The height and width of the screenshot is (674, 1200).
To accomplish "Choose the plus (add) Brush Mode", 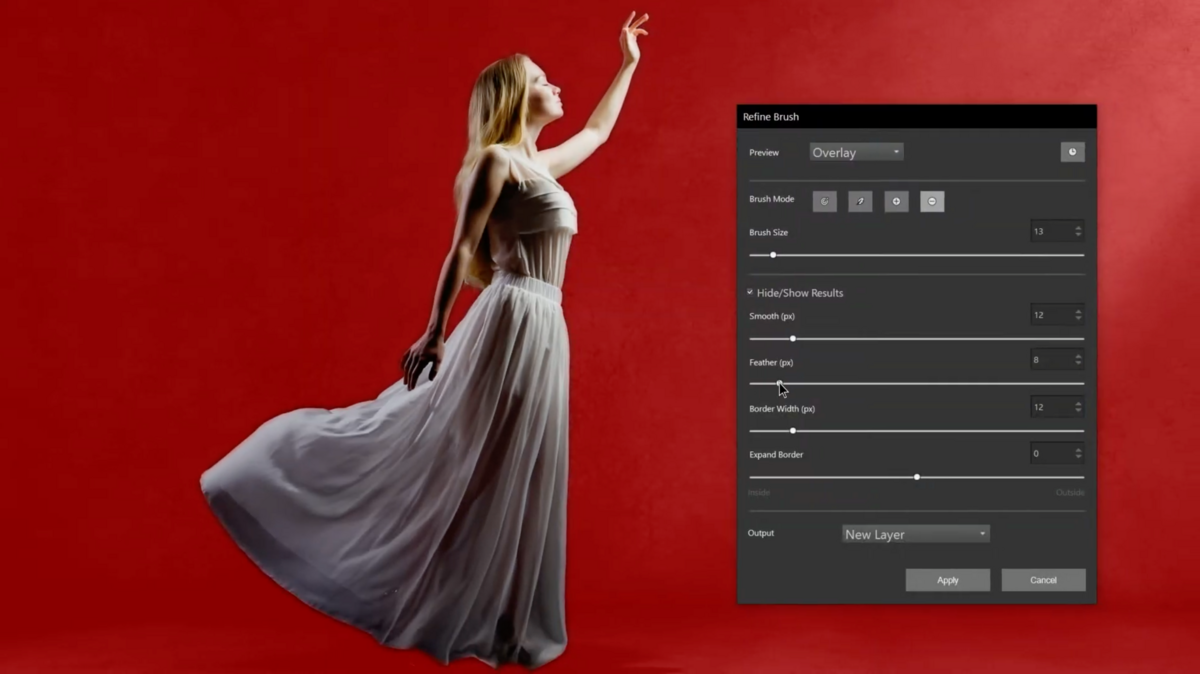I will [896, 202].
